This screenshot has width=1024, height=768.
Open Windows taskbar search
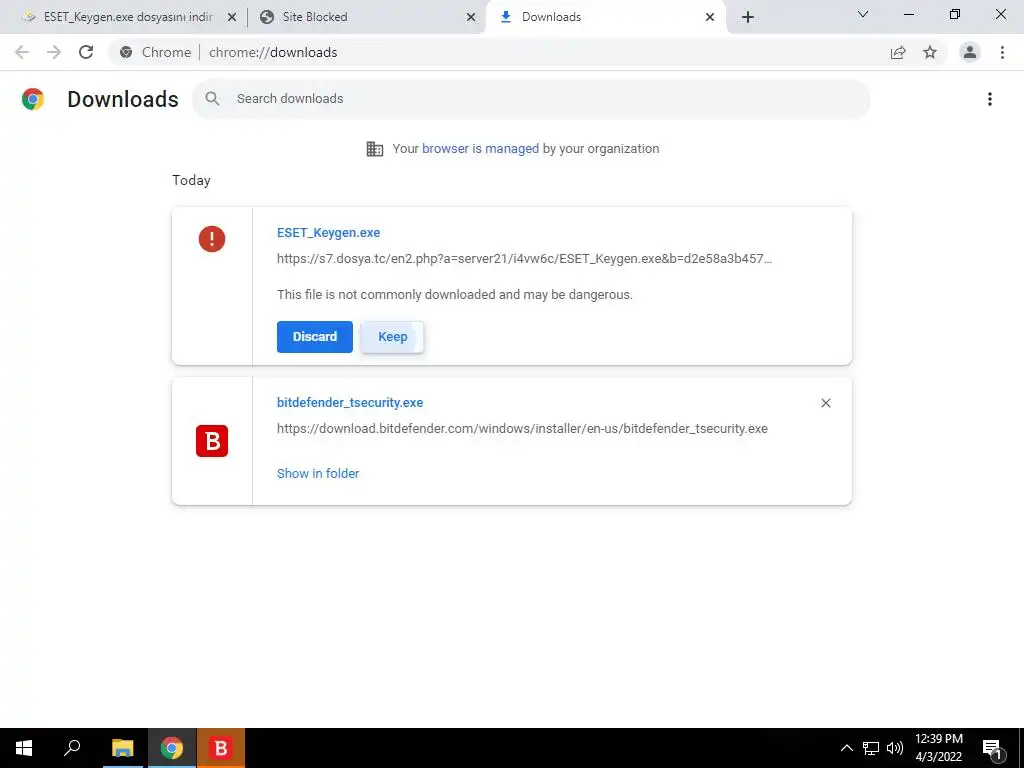pos(72,748)
